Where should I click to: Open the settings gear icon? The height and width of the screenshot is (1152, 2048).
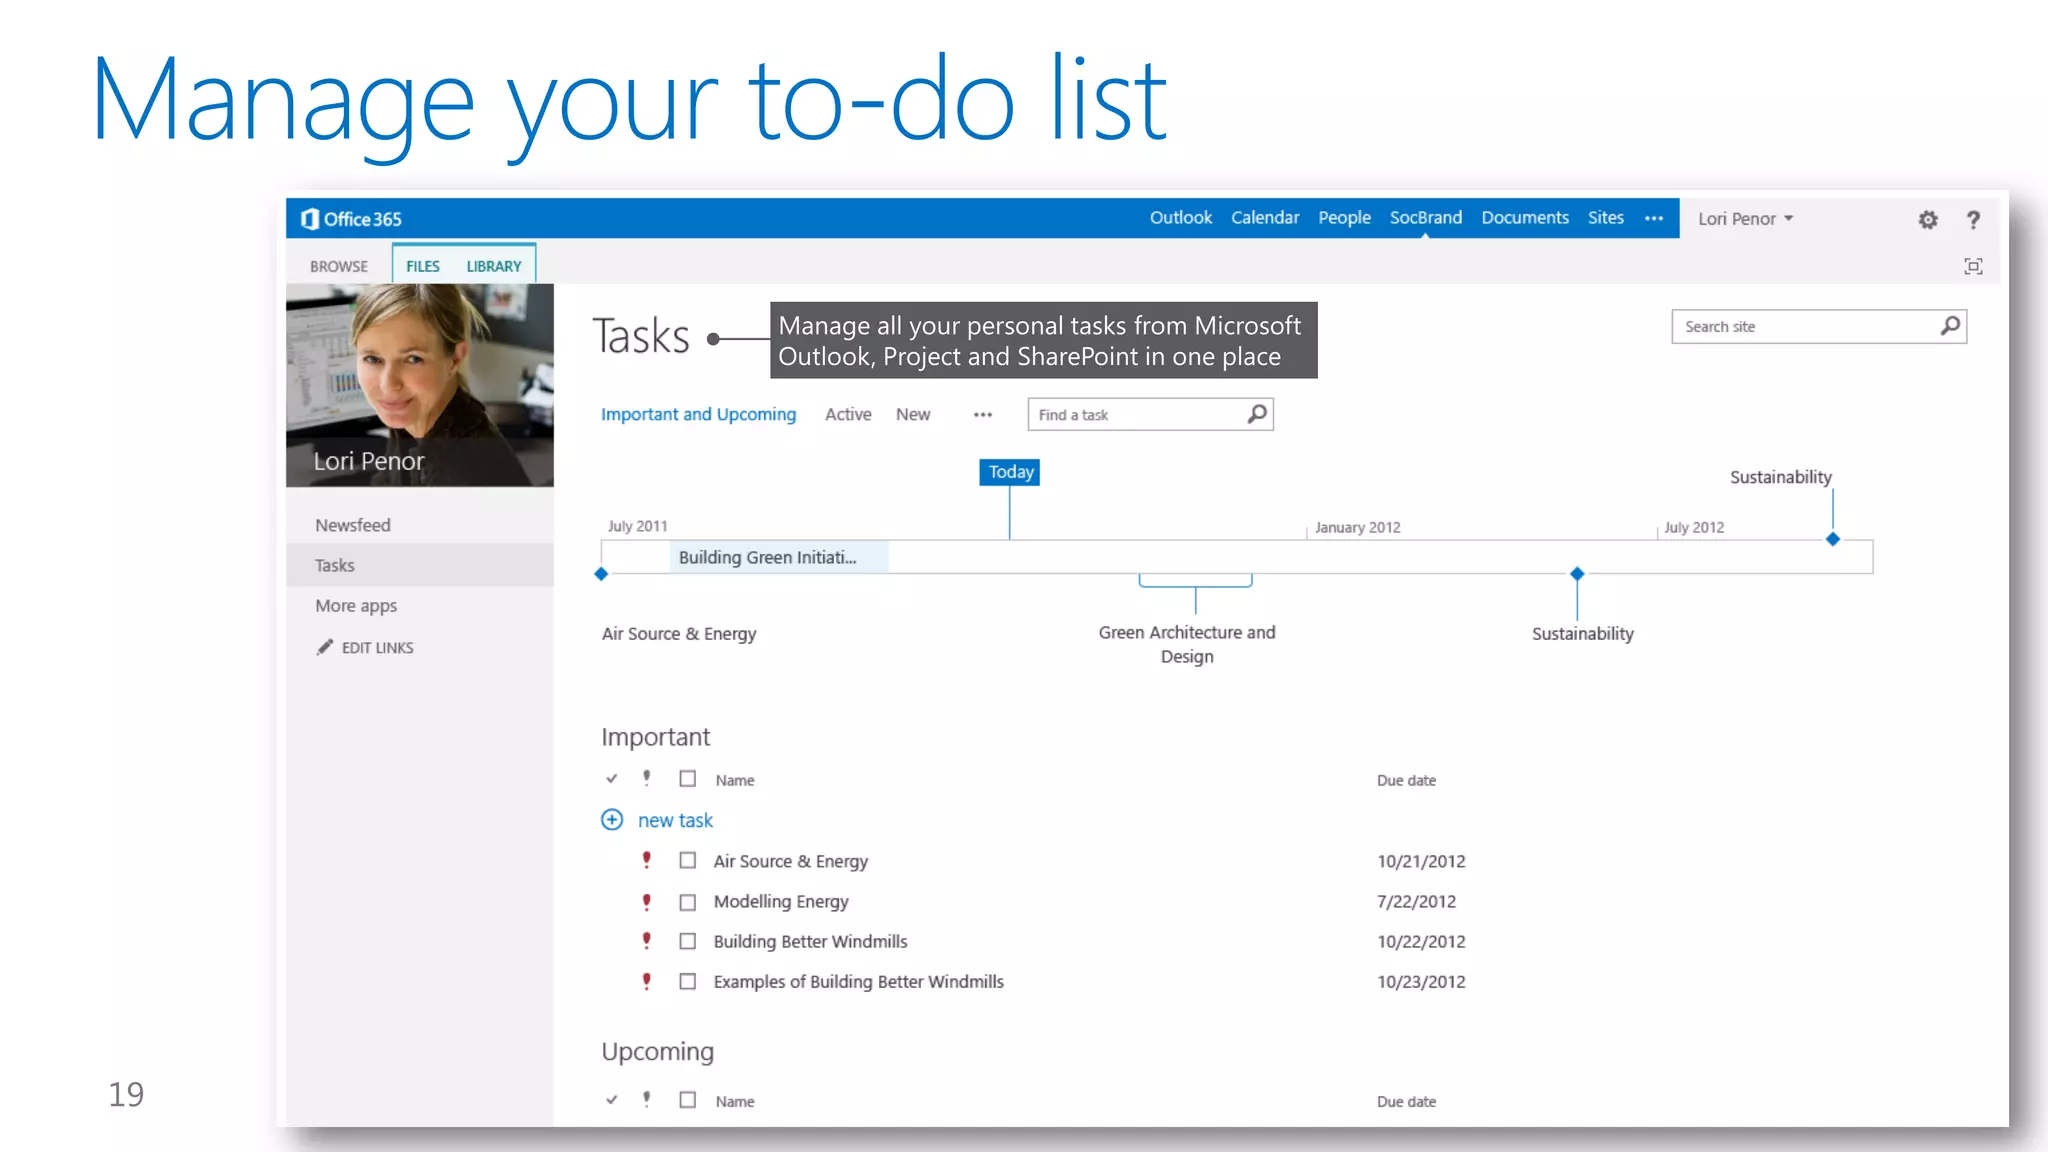tap(1928, 220)
